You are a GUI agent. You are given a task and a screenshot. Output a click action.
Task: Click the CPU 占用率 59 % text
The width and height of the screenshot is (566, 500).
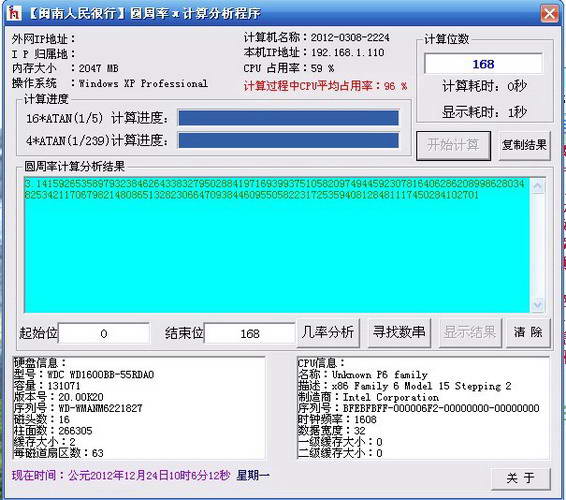289,68
